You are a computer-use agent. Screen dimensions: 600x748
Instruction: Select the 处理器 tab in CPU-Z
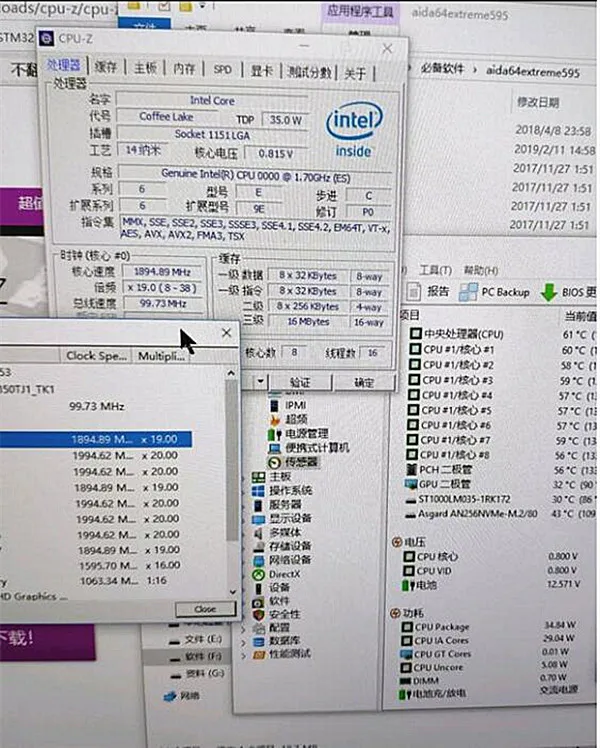click(63, 65)
